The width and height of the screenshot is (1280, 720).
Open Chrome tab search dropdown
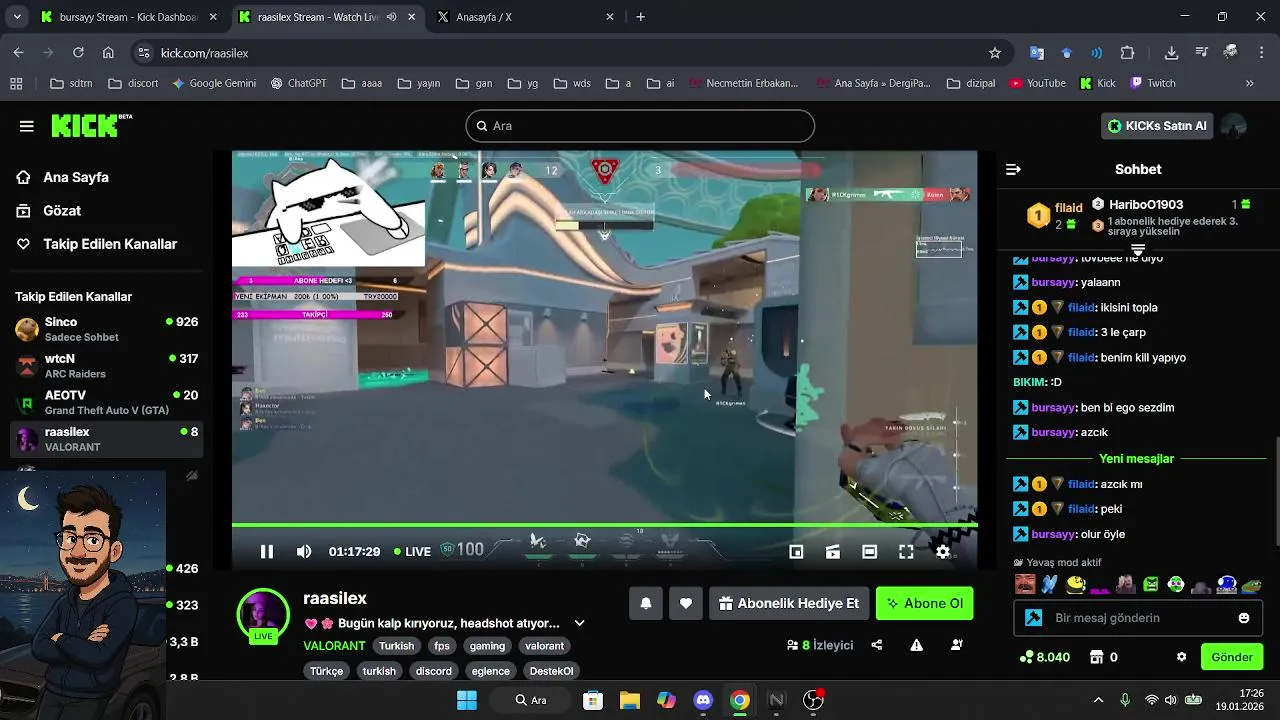16,17
